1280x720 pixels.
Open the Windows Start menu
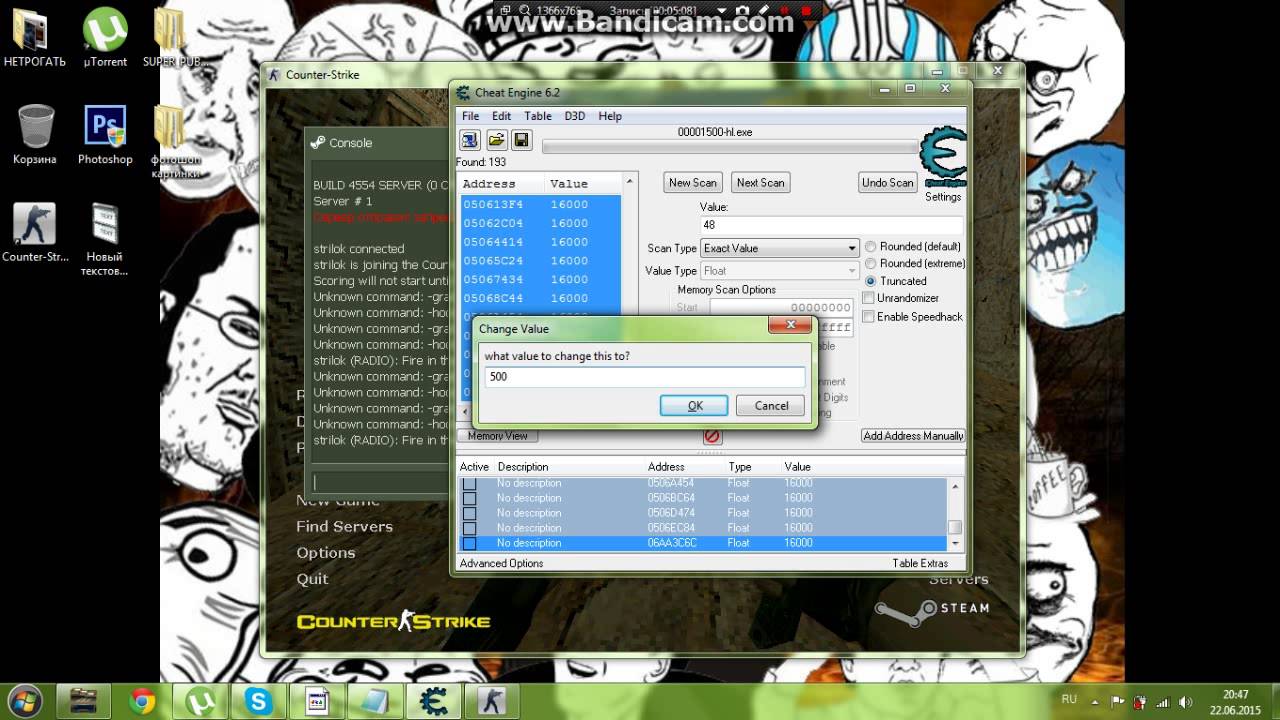(x=24, y=700)
